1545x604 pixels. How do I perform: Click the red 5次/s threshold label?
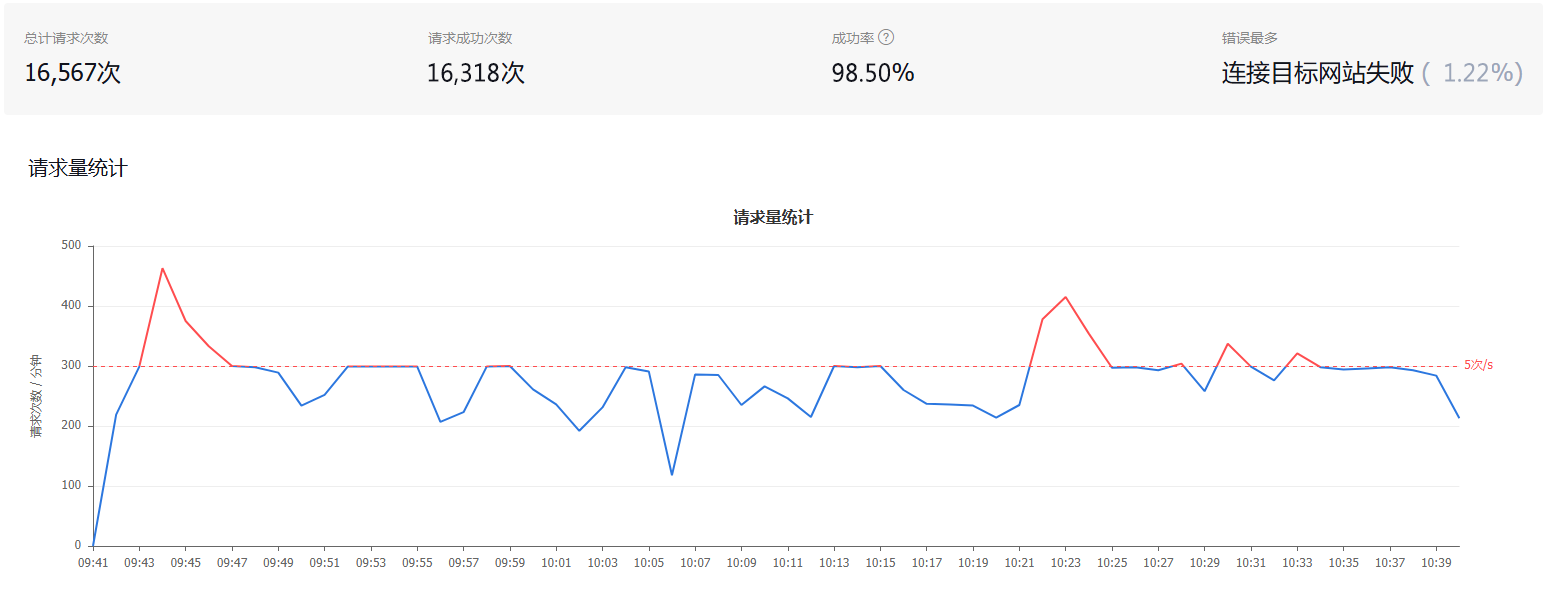pyautogui.click(x=1478, y=365)
